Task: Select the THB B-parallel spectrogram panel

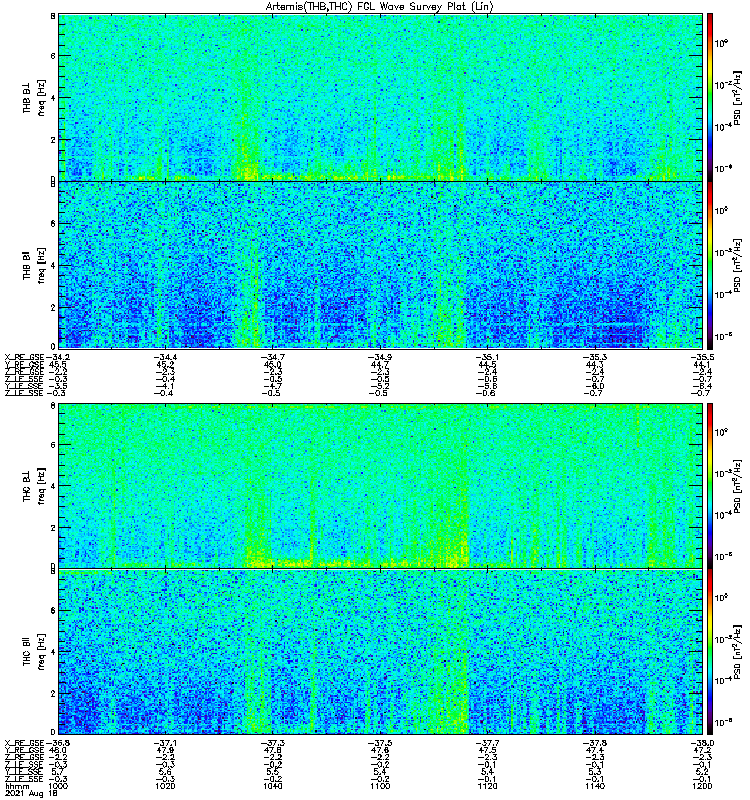Action: [x=381, y=265]
